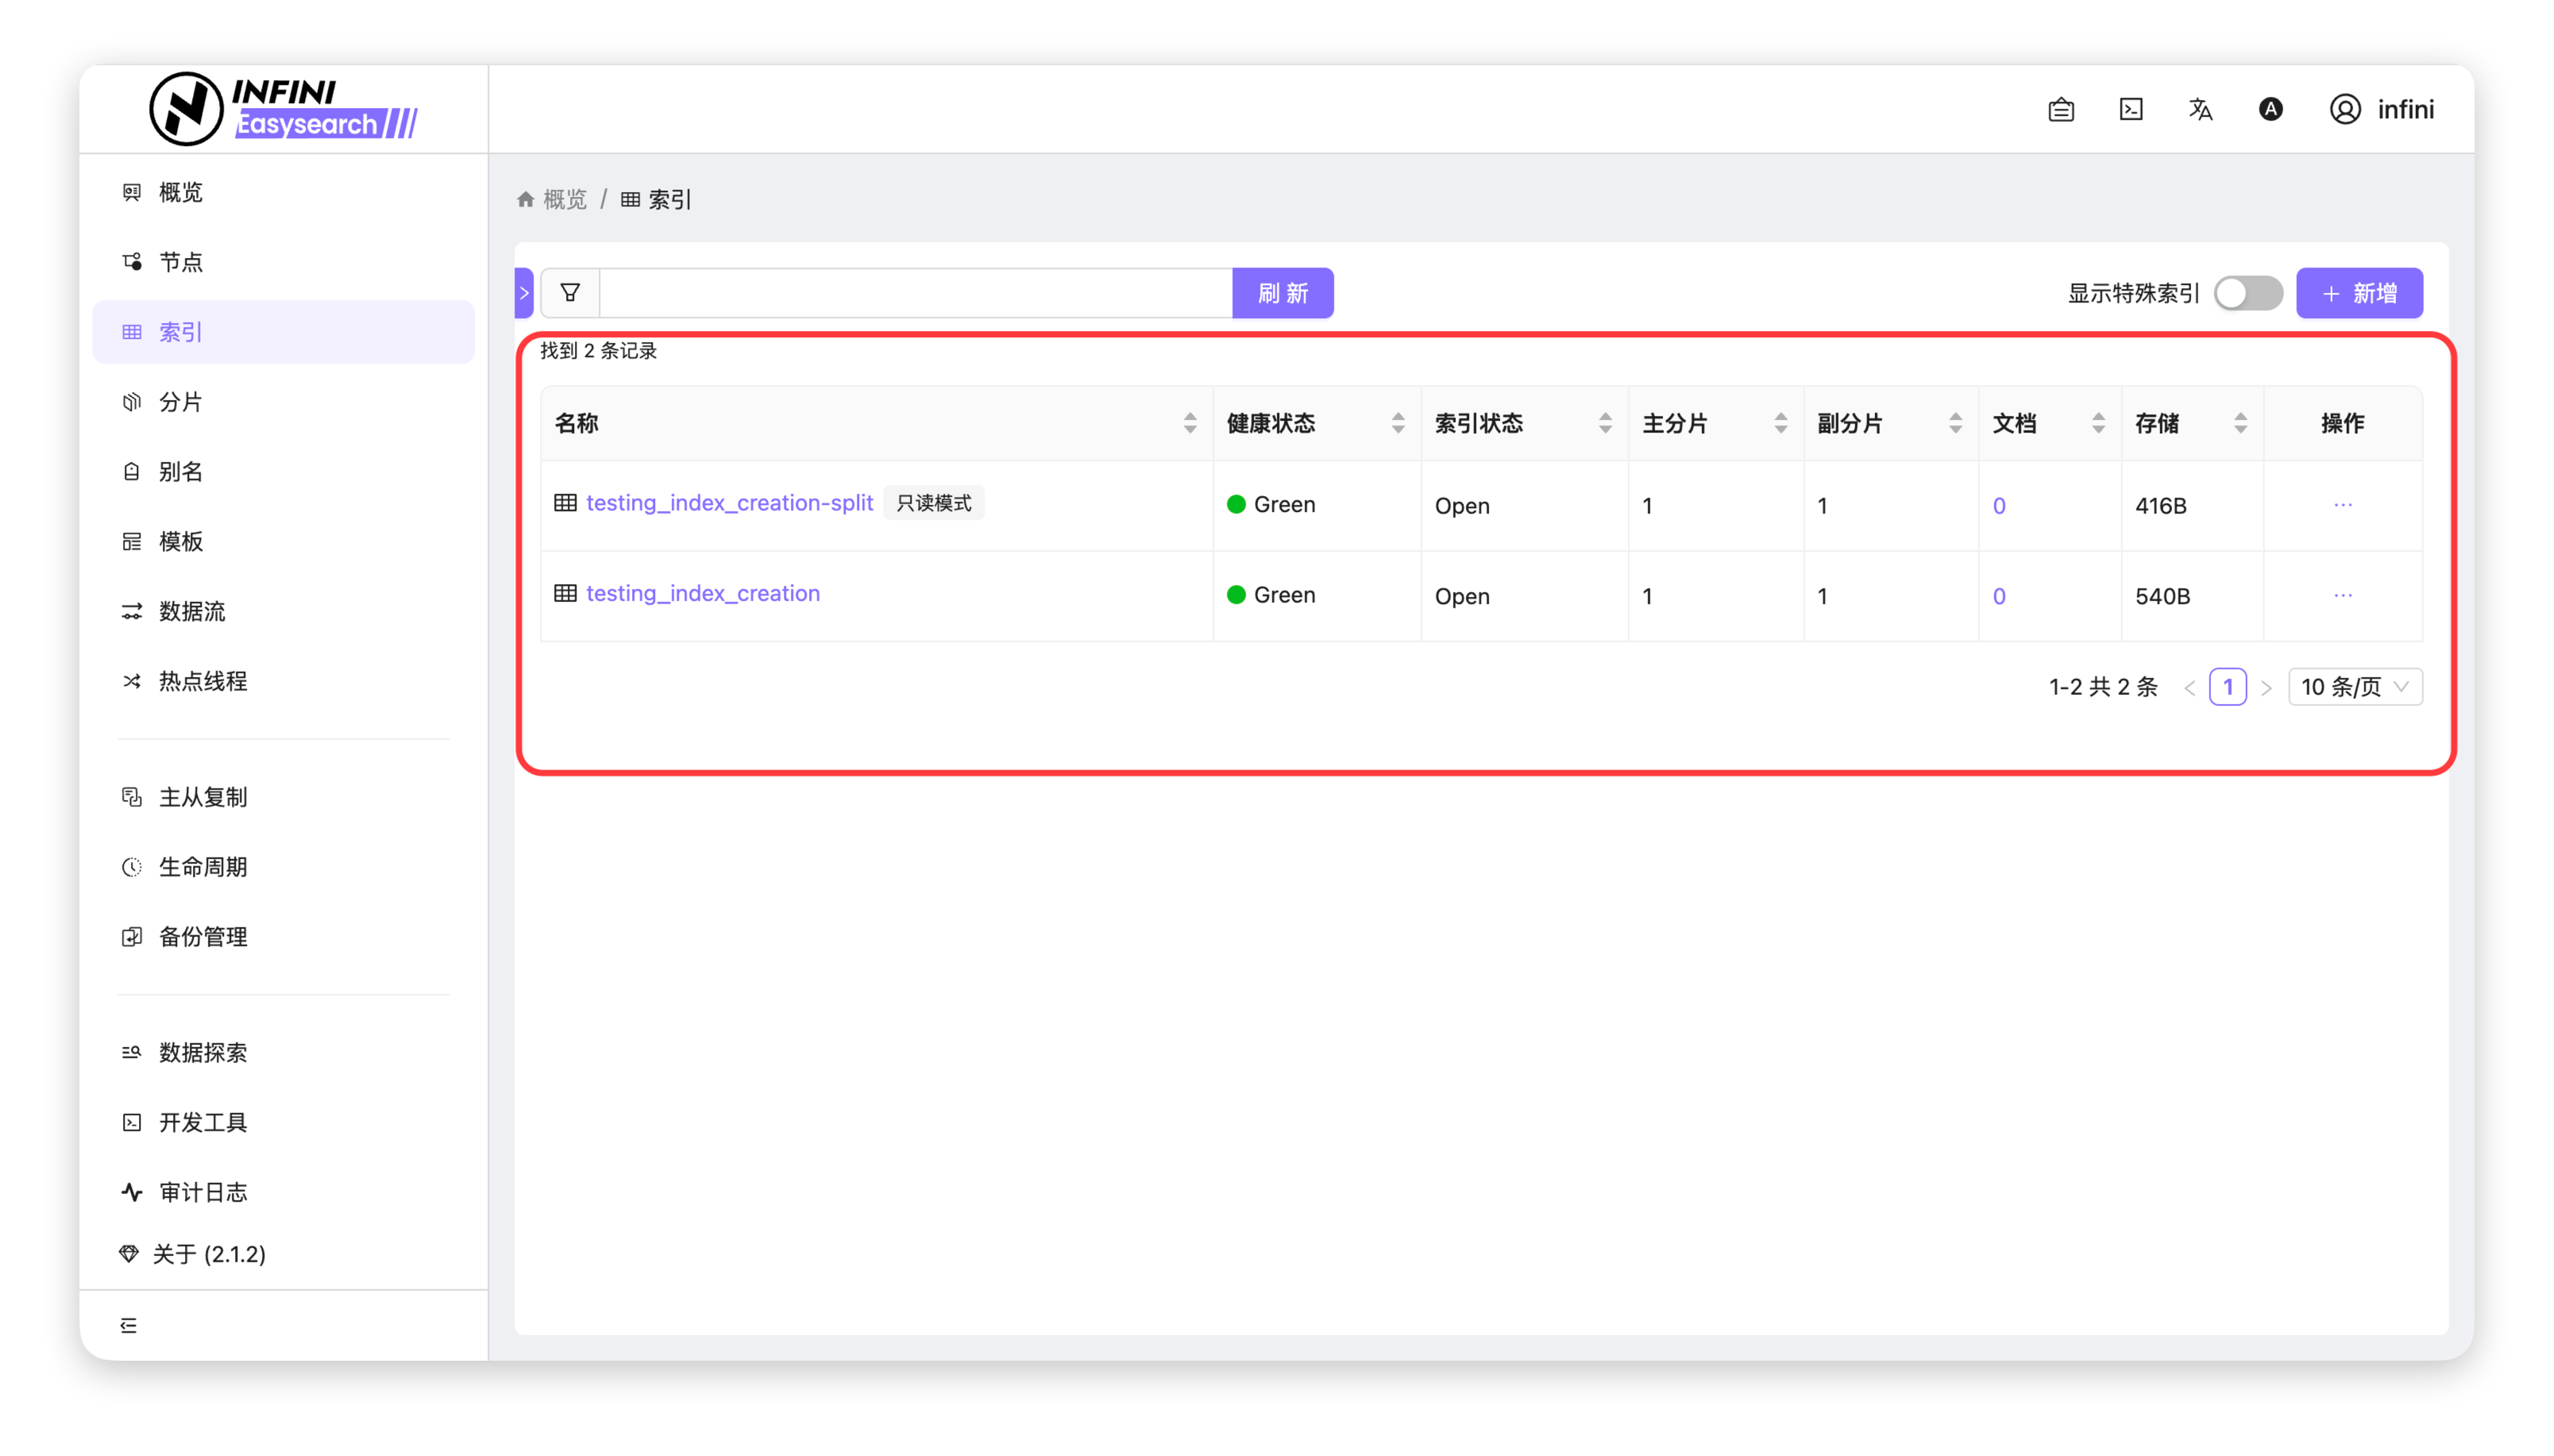Go to the Shards menu item
This screenshot has width=2554, height=1456.
(x=181, y=402)
